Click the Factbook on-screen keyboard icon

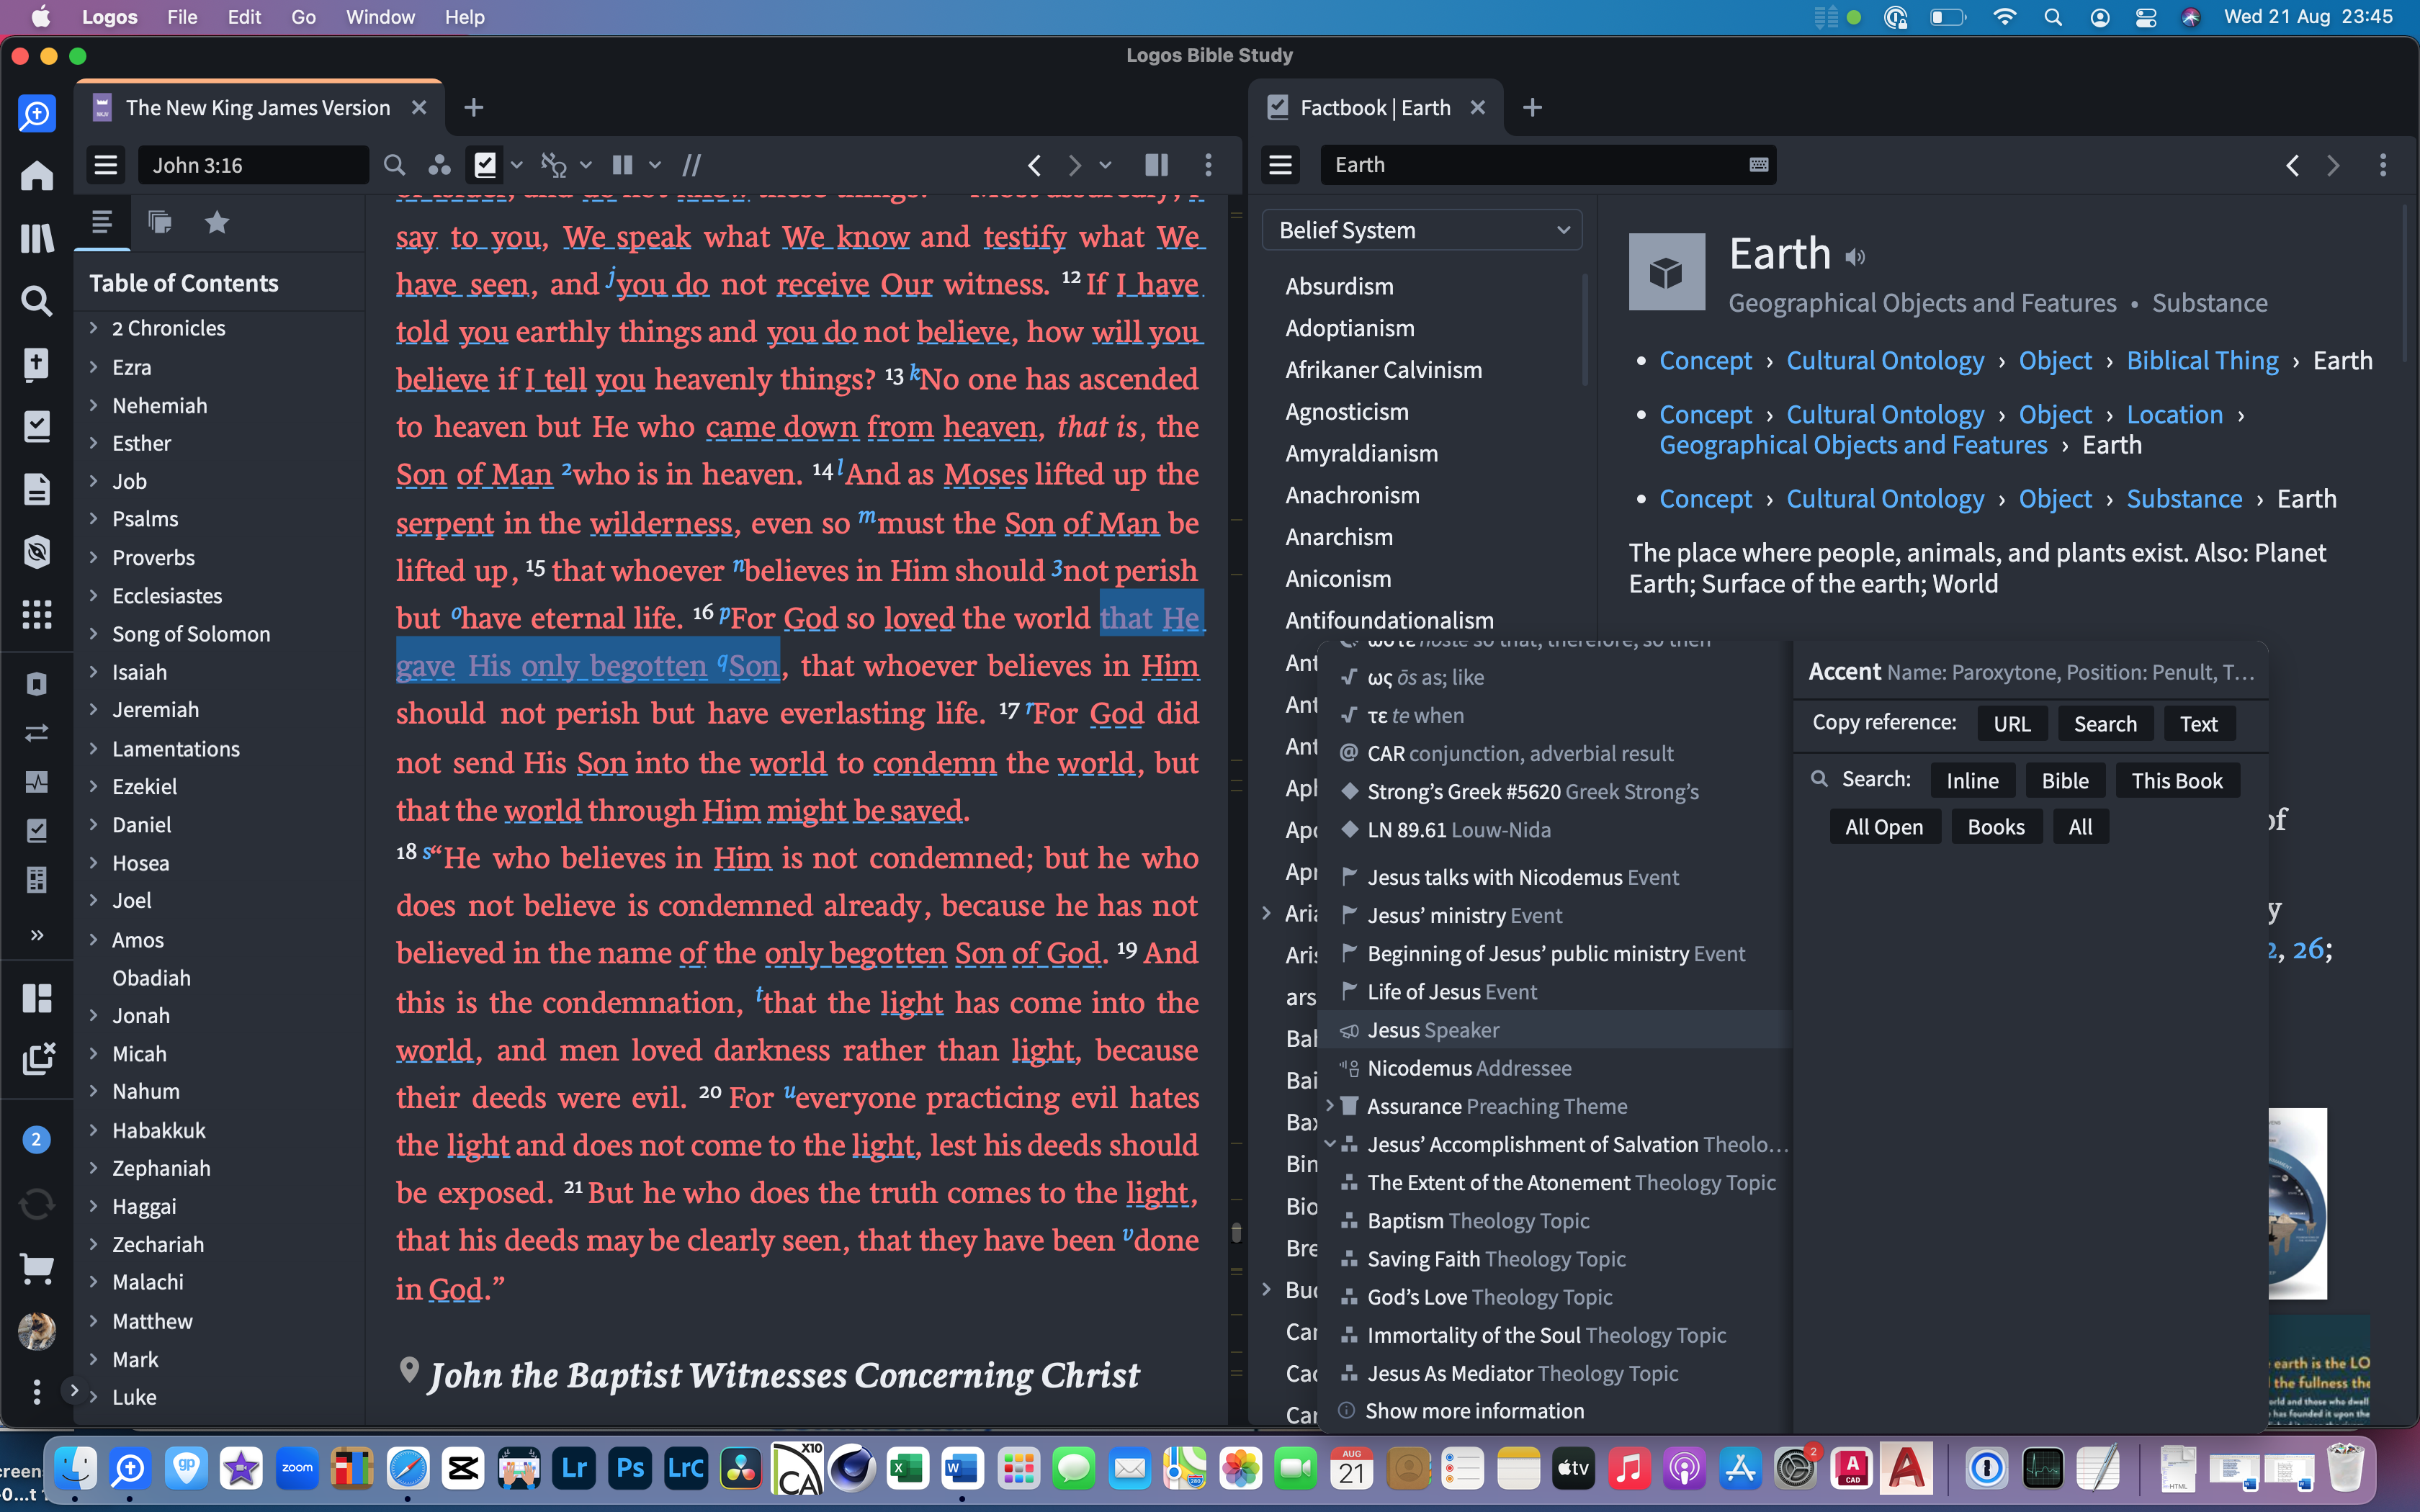[1759, 165]
